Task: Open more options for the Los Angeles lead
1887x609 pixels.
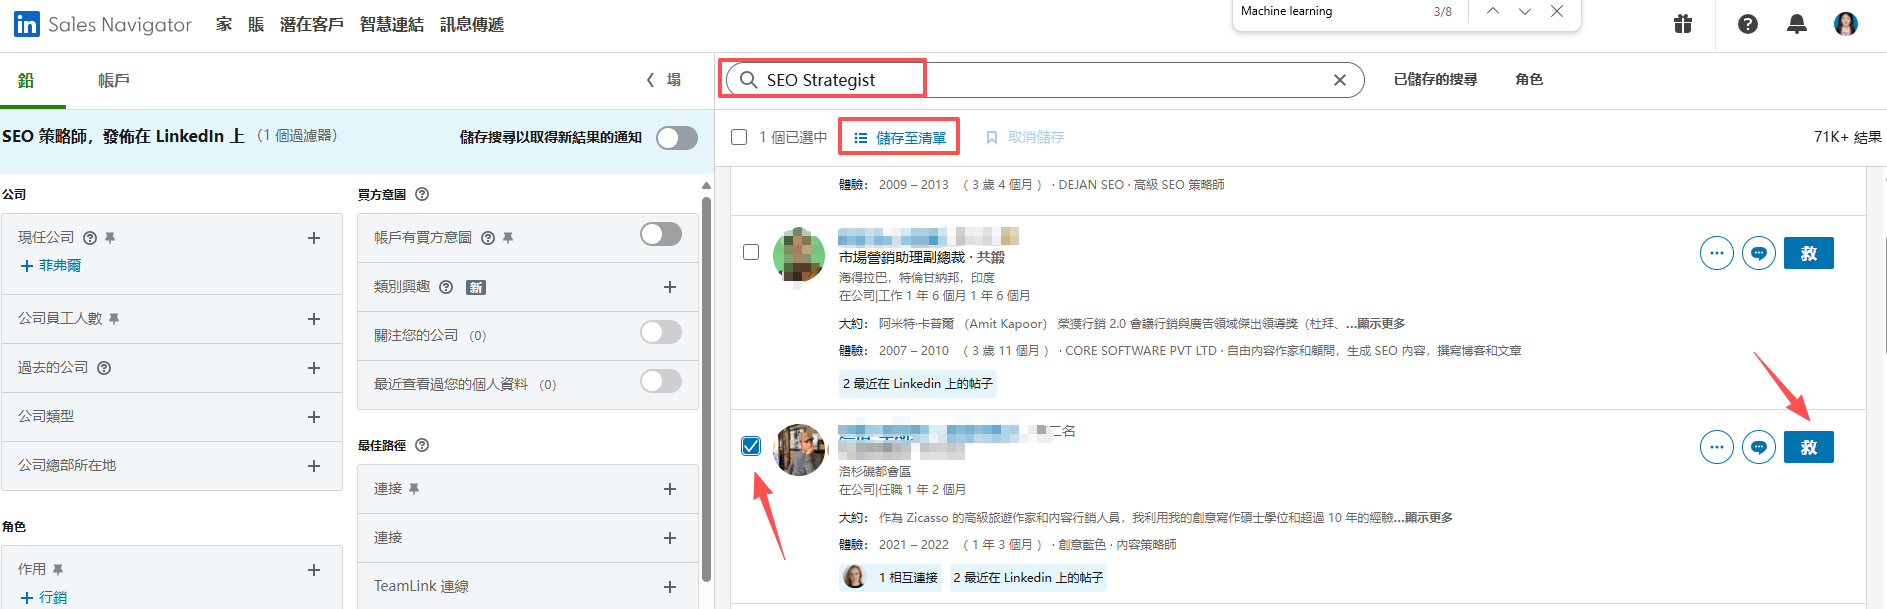Action: point(1716,447)
